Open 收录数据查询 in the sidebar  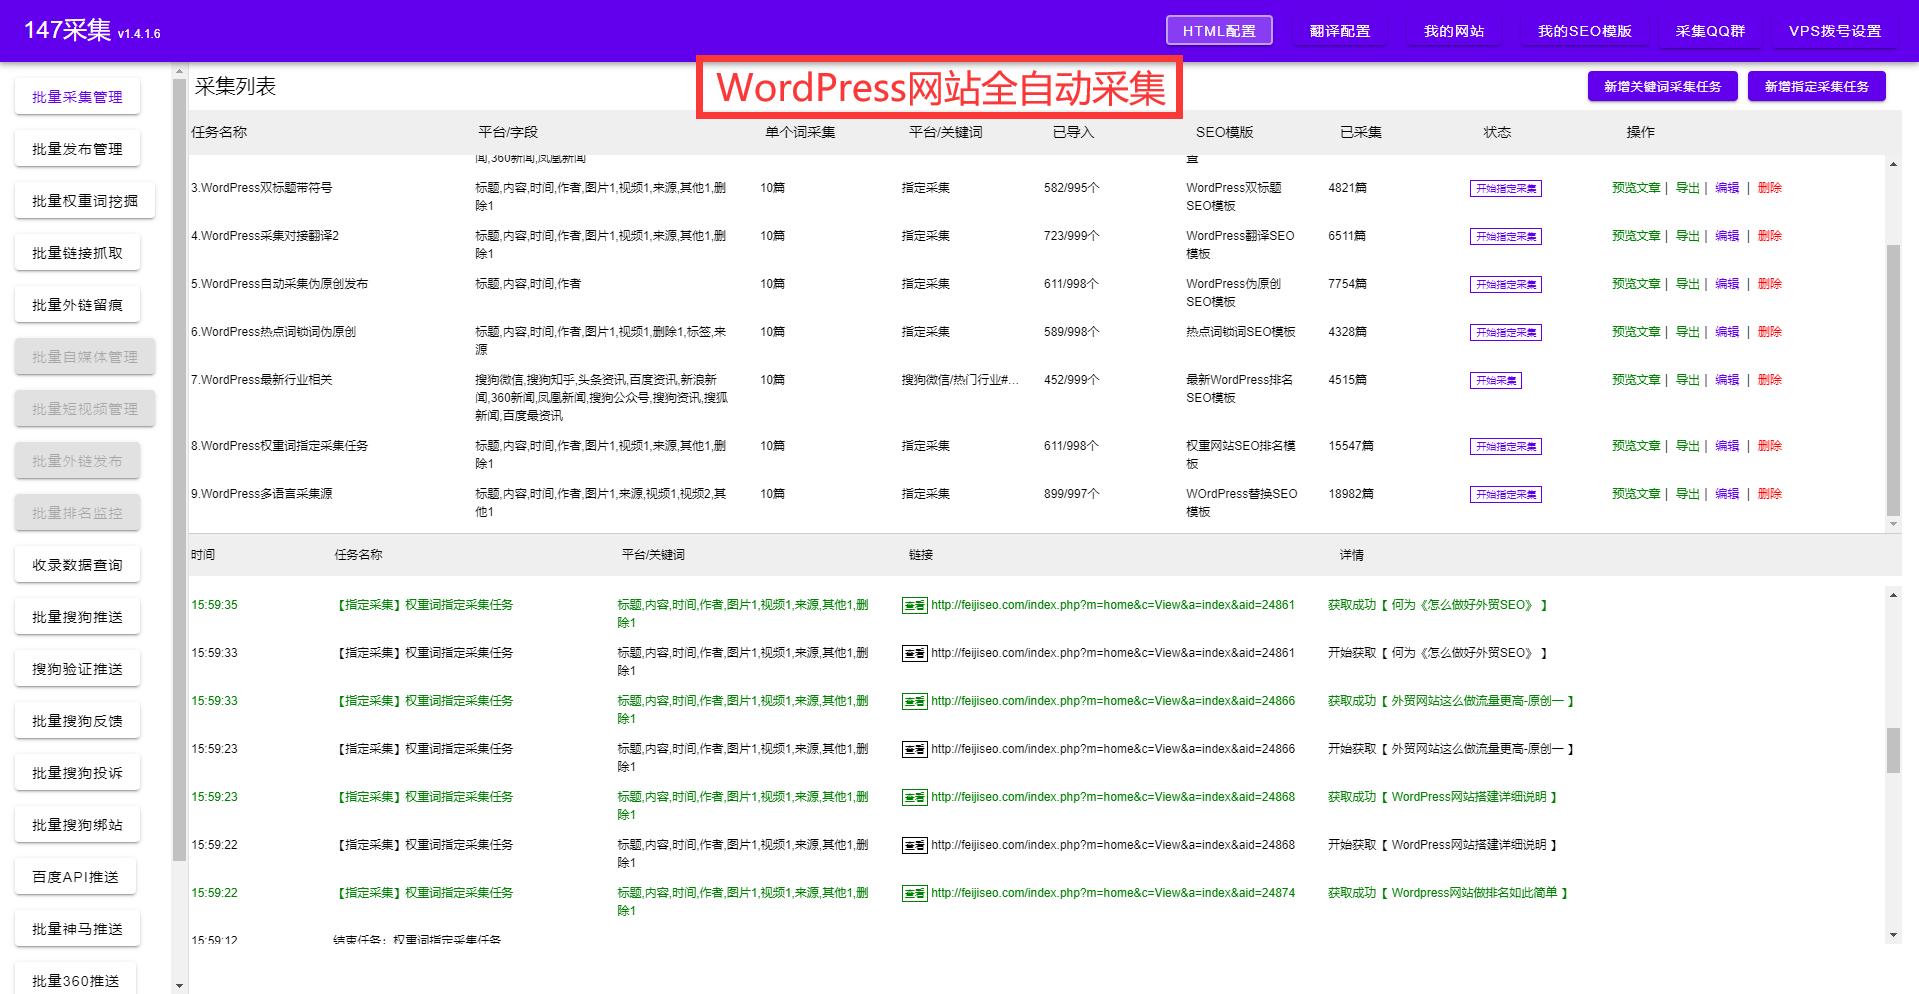77,564
